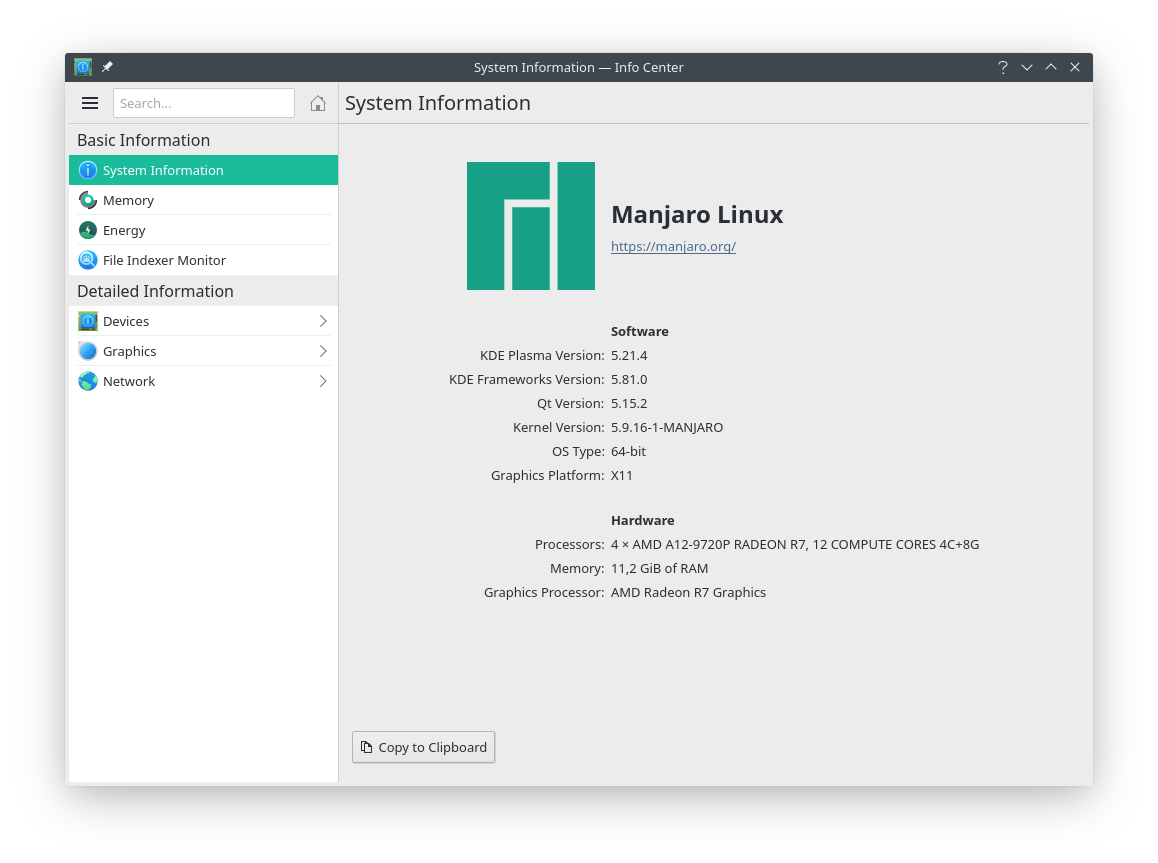
Task: Open the Network section
Action: pos(204,382)
